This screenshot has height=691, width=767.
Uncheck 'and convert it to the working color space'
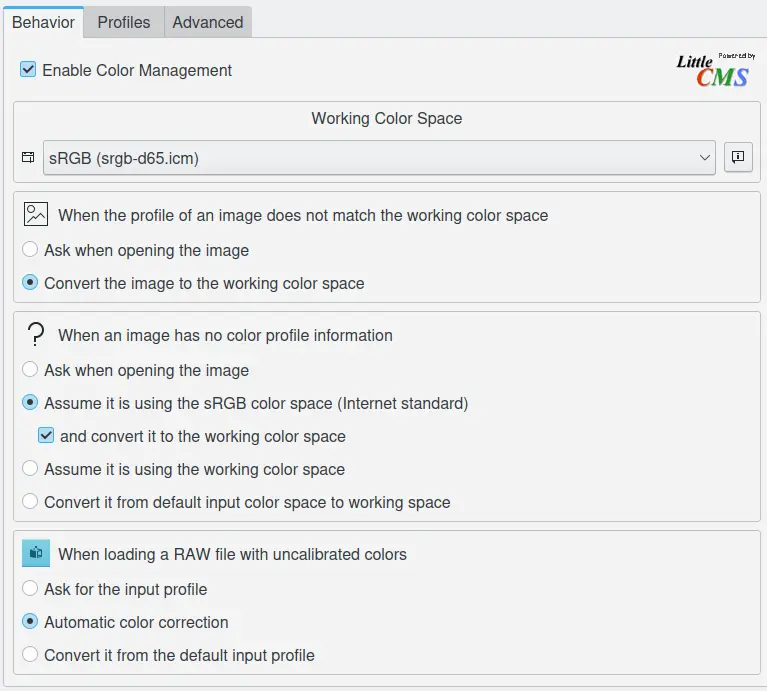pos(46,436)
